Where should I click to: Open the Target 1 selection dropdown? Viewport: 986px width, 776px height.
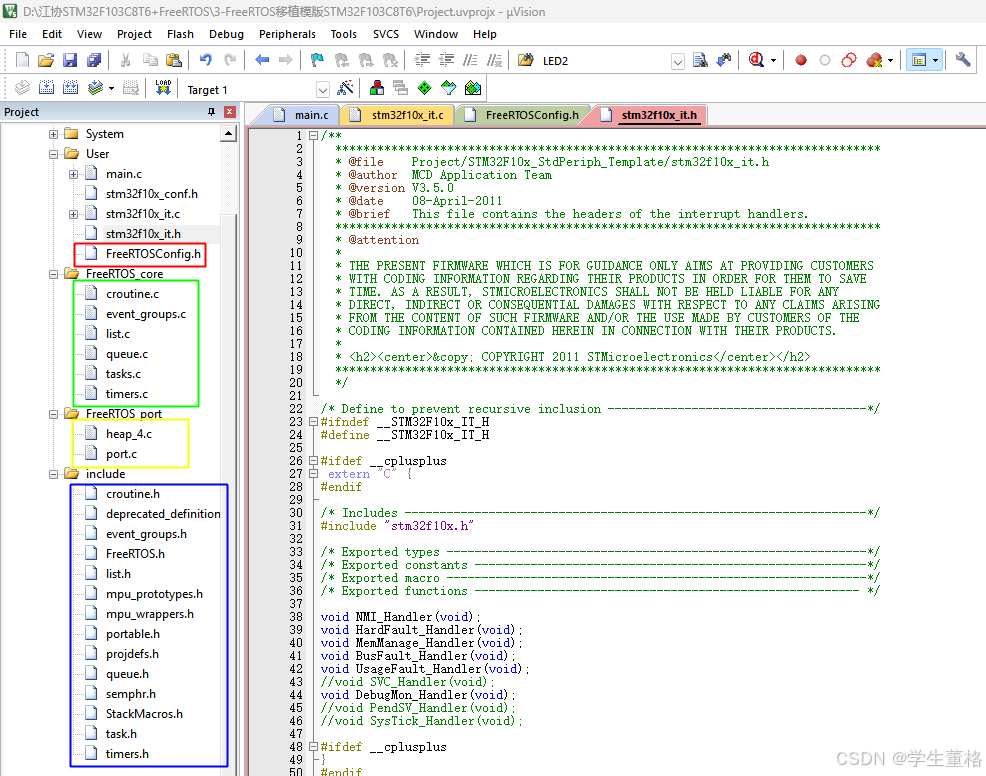pos(323,90)
